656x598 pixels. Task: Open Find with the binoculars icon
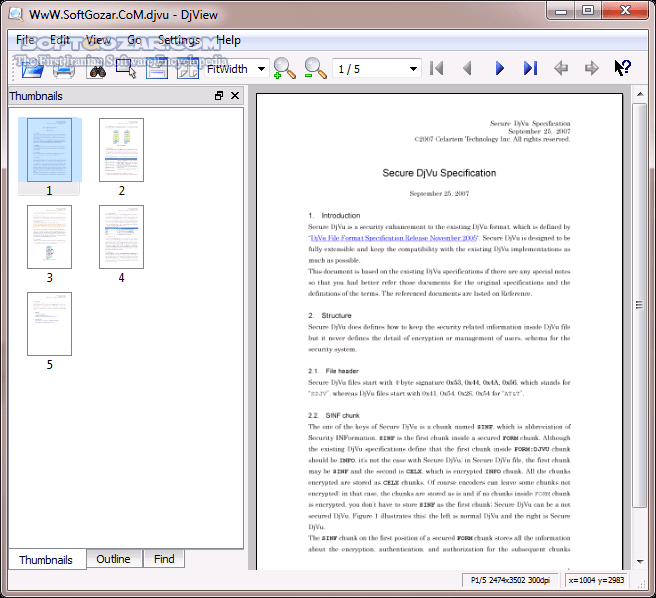(x=97, y=69)
